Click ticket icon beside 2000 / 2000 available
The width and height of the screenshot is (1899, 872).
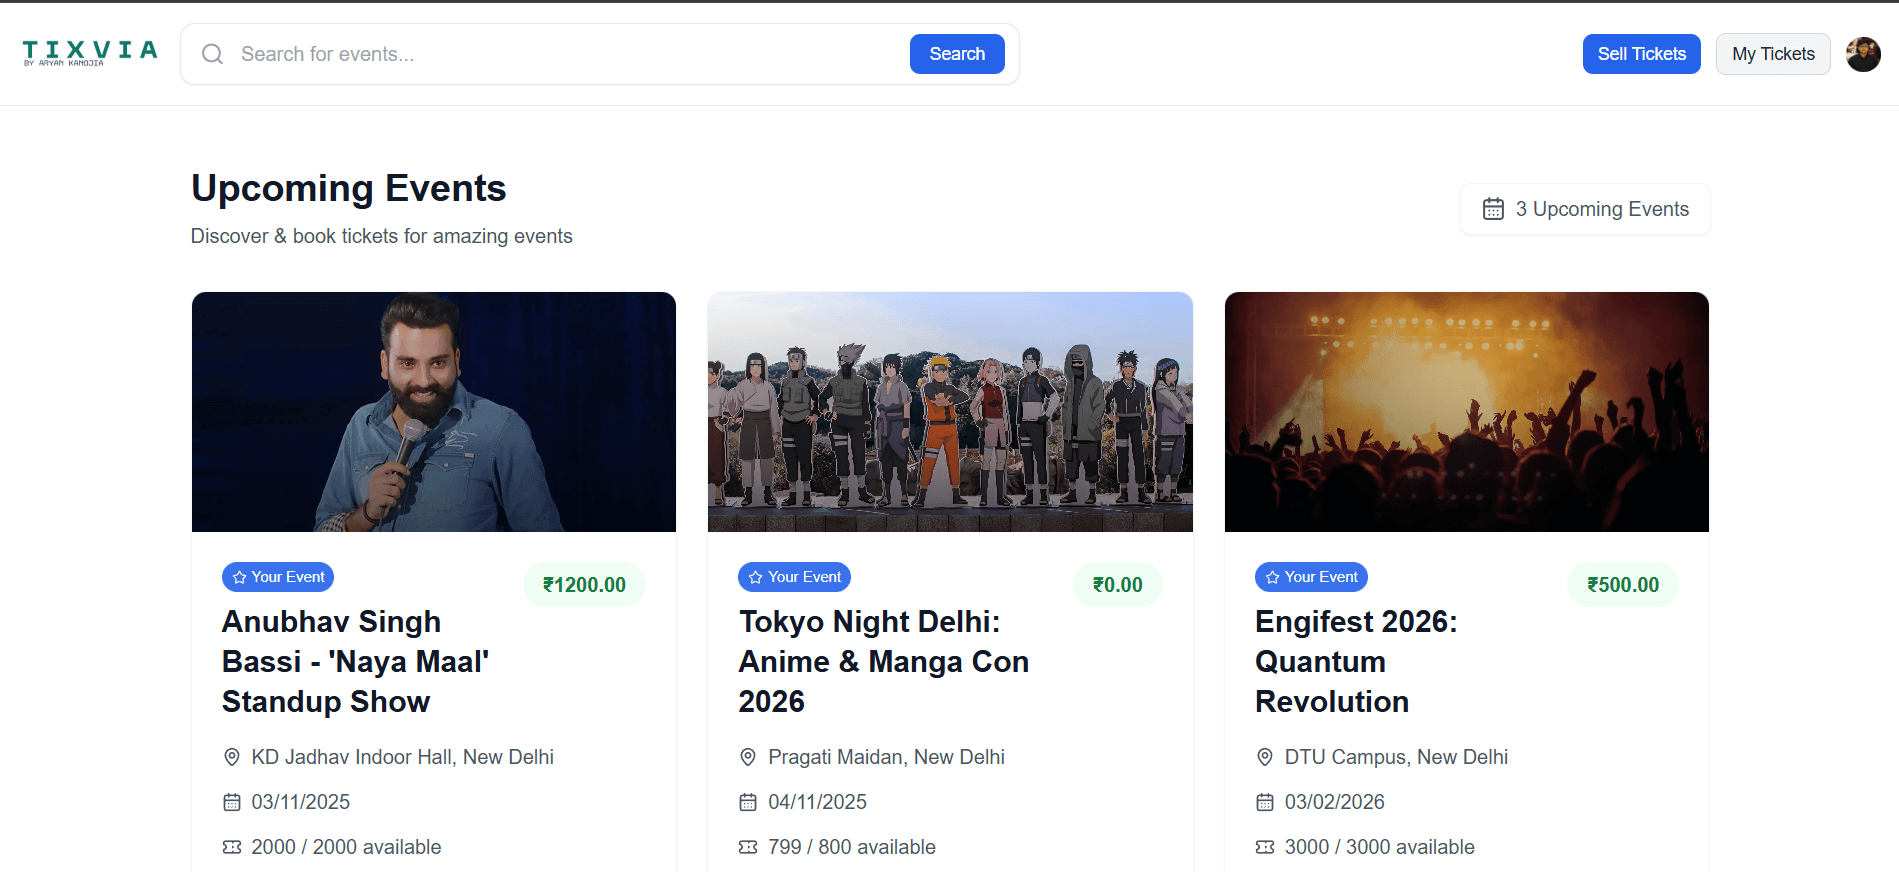232,847
